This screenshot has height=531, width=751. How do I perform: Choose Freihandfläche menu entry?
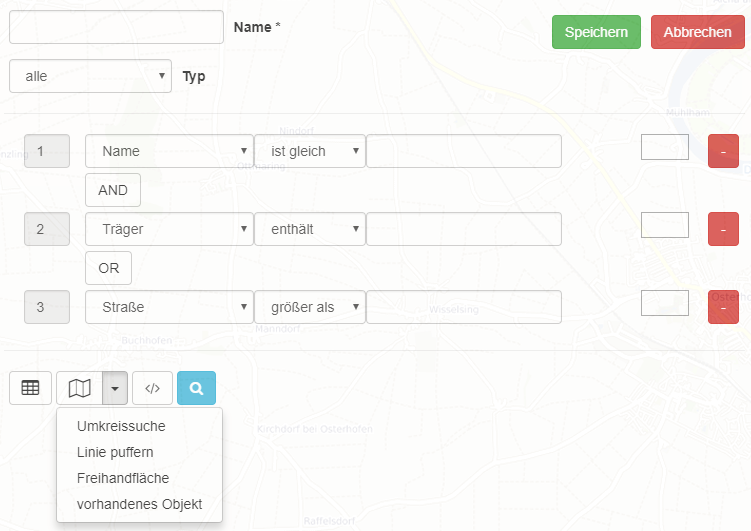[123, 478]
